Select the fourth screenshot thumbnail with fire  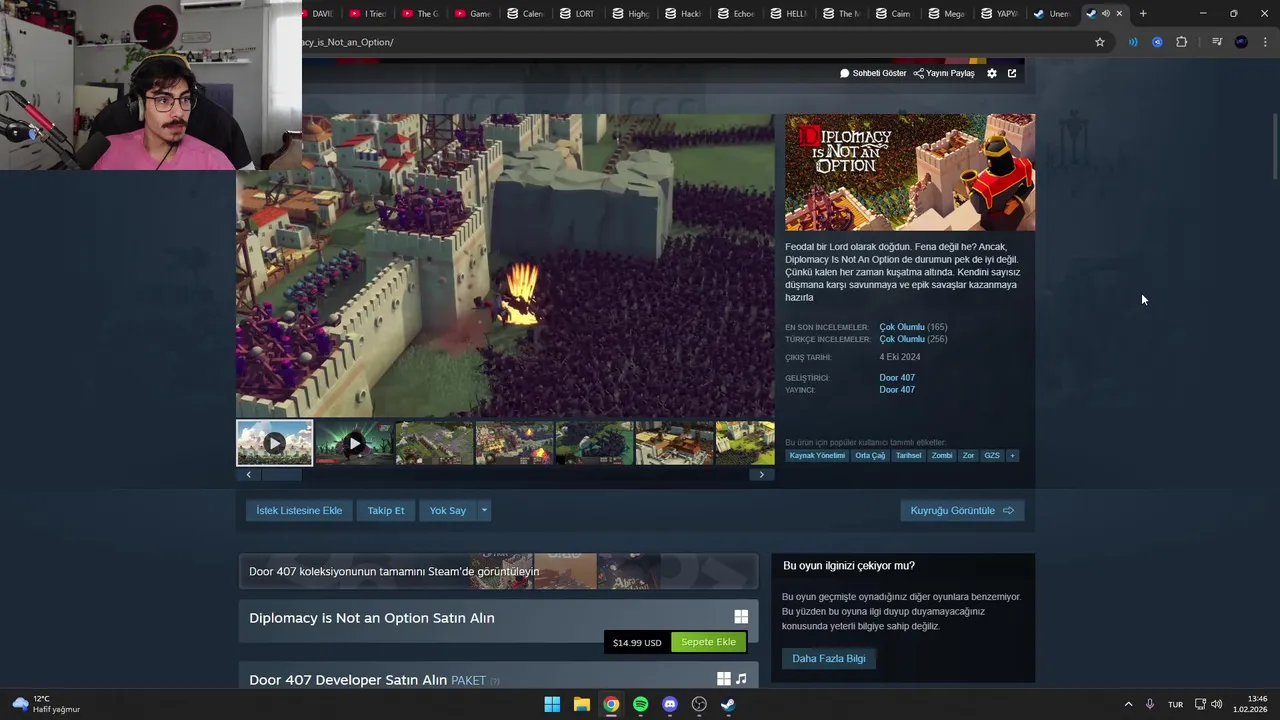(x=514, y=443)
